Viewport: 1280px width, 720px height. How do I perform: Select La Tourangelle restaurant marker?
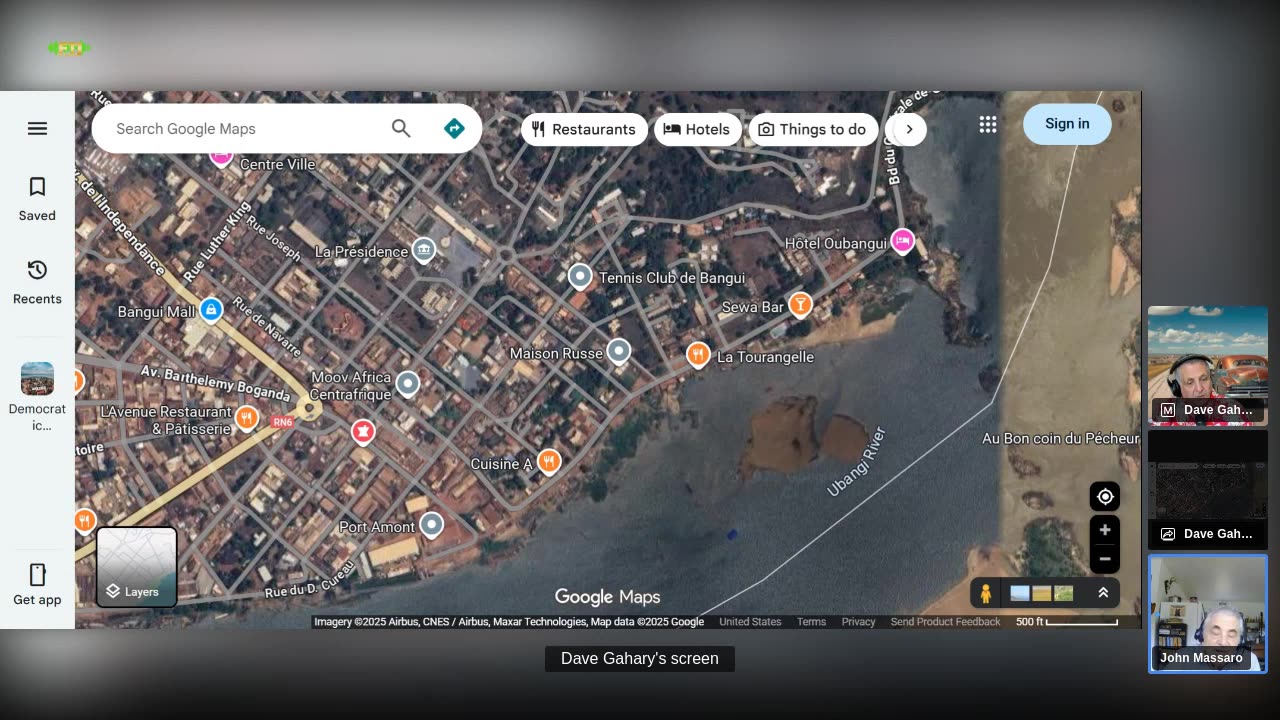tap(698, 354)
